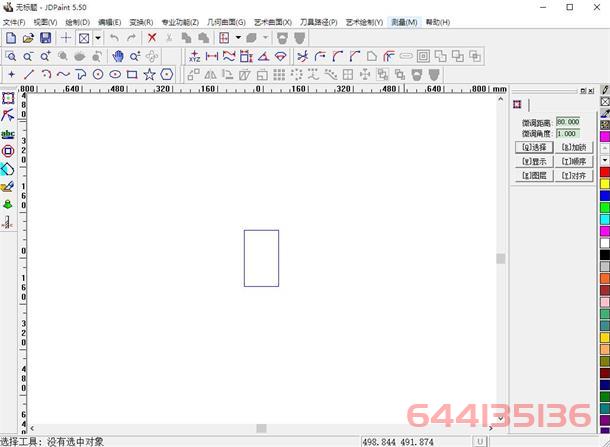Click the 微调角度 value field
Image resolution: width=610 pixels, height=447 pixels.
(x=567, y=133)
